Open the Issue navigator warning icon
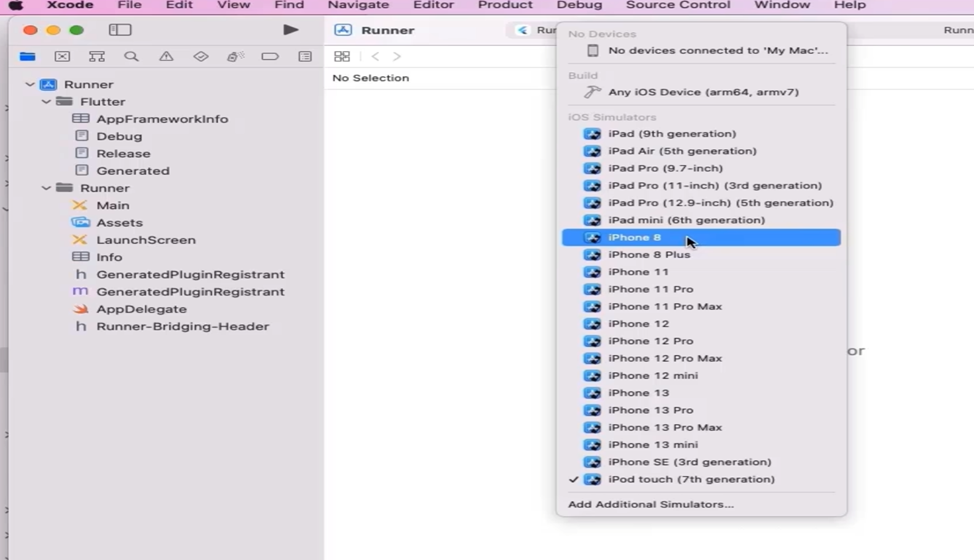Image resolution: width=974 pixels, height=560 pixels. click(x=166, y=56)
